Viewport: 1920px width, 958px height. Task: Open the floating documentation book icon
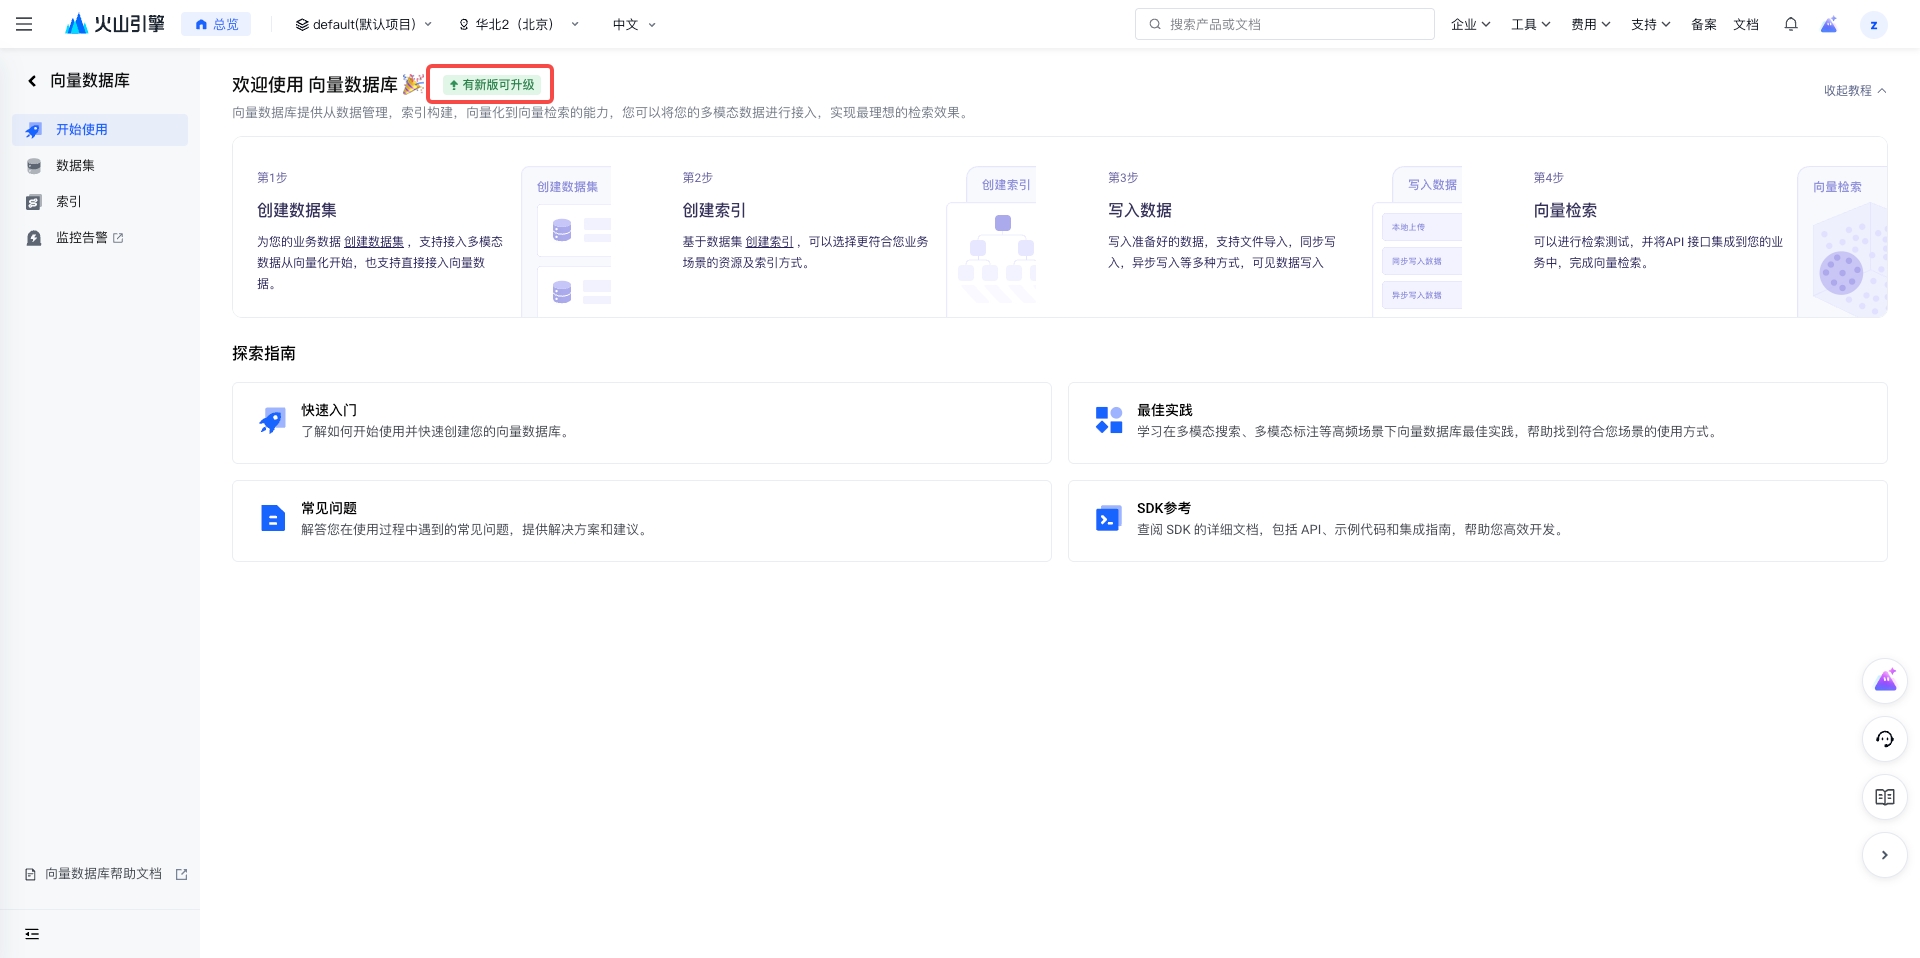point(1885,797)
